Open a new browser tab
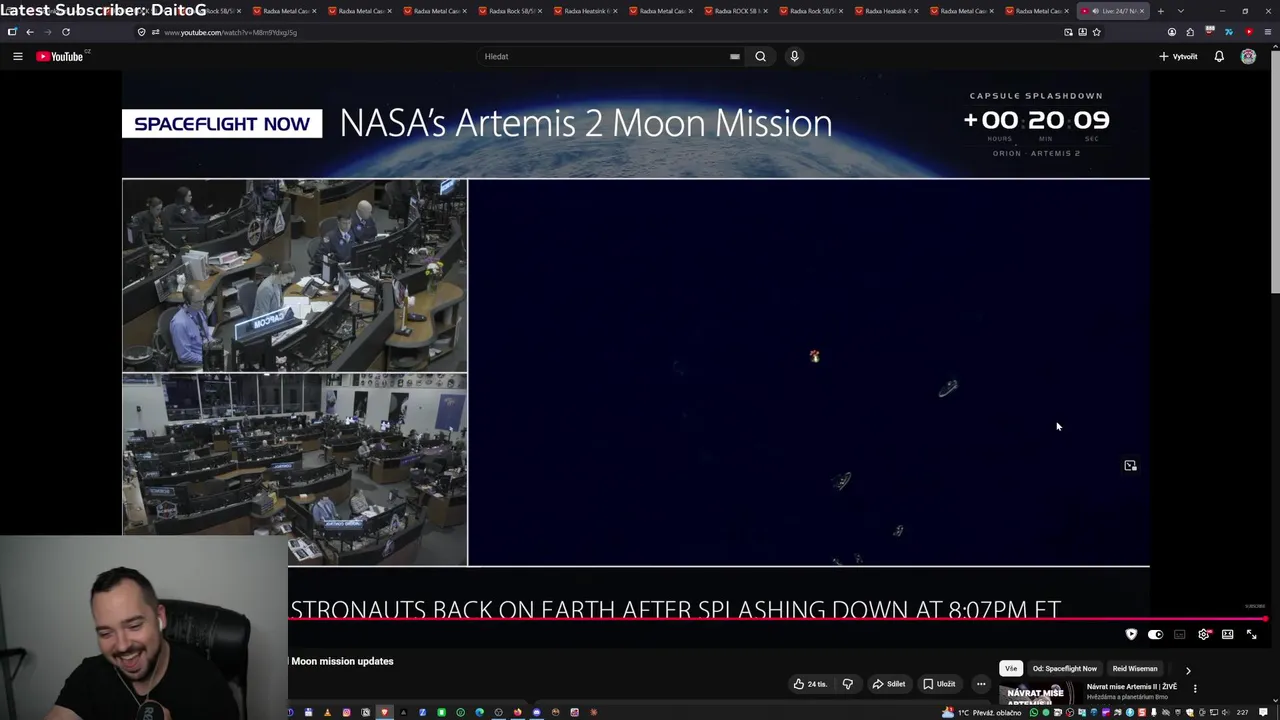 [x=1160, y=11]
